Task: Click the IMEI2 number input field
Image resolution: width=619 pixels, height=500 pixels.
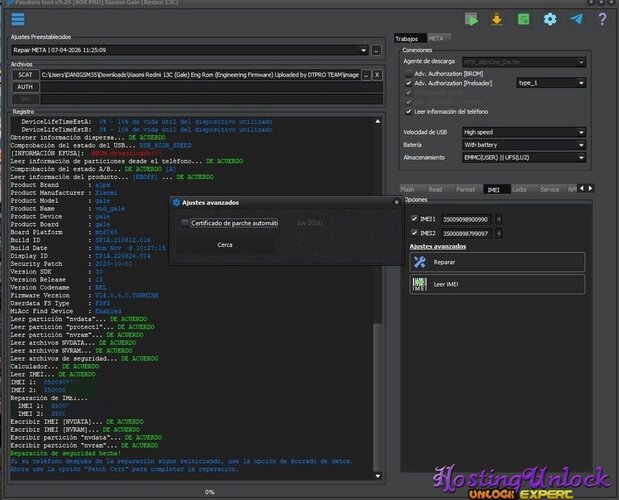Action: click(x=466, y=234)
